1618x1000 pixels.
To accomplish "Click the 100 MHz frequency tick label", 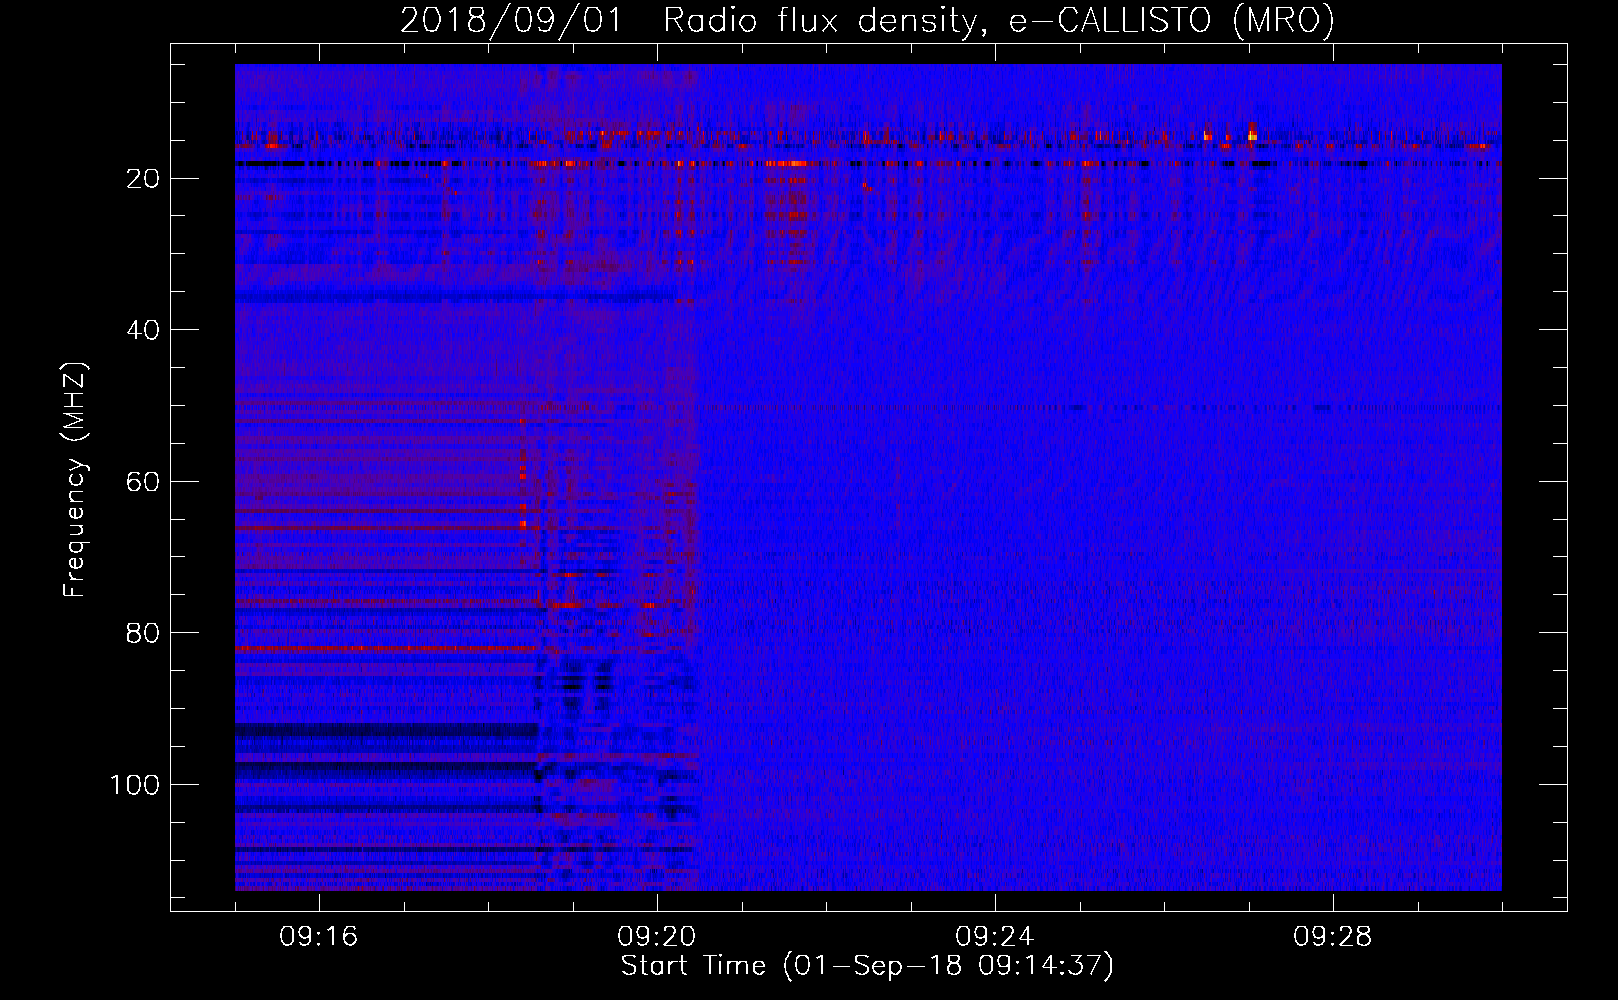I will point(135,785).
